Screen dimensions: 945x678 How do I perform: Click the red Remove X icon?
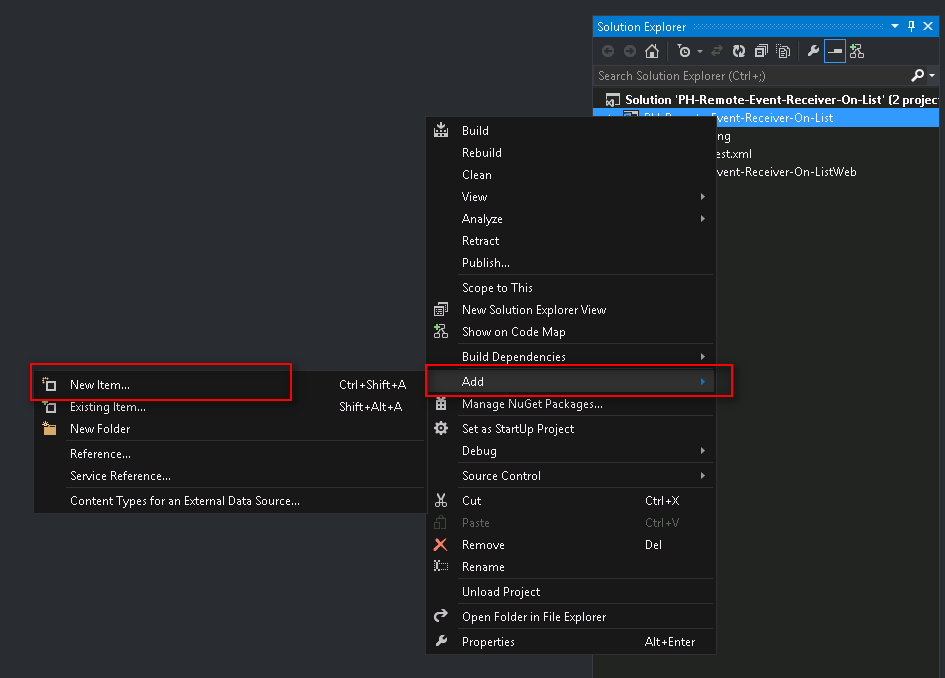[x=441, y=545]
